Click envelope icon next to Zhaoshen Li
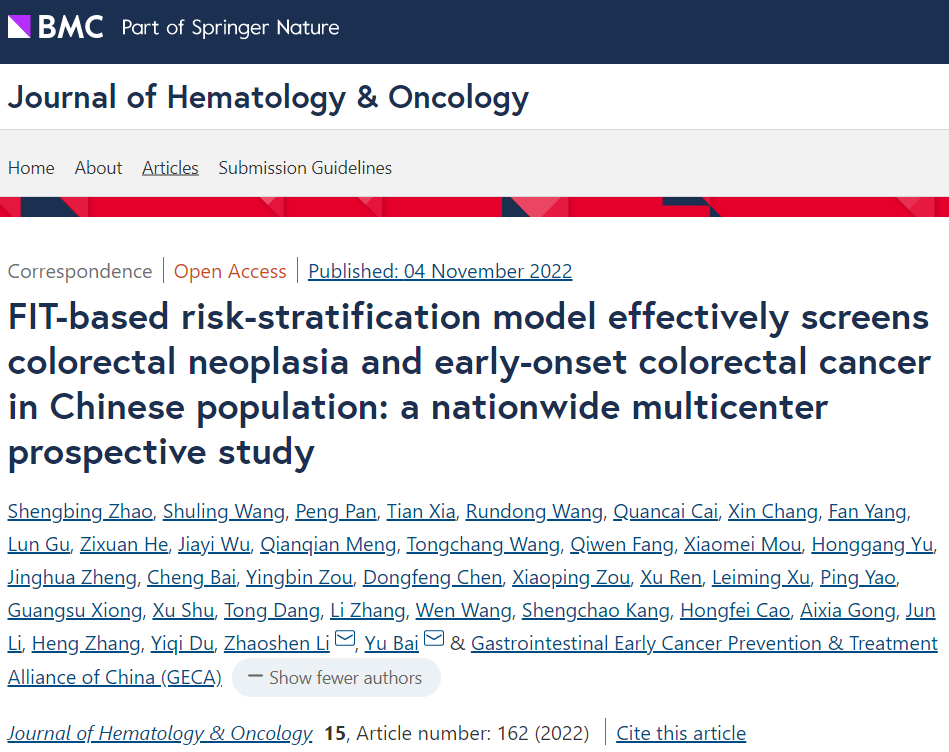This screenshot has width=949, height=752. pos(345,640)
